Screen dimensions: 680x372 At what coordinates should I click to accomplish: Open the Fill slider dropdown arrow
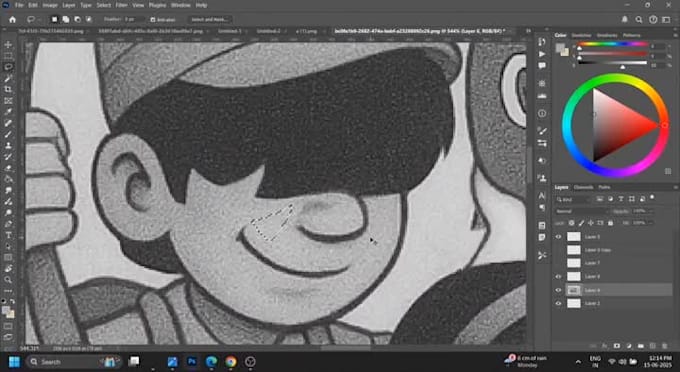pyautogui.click(x=652, y=223)
